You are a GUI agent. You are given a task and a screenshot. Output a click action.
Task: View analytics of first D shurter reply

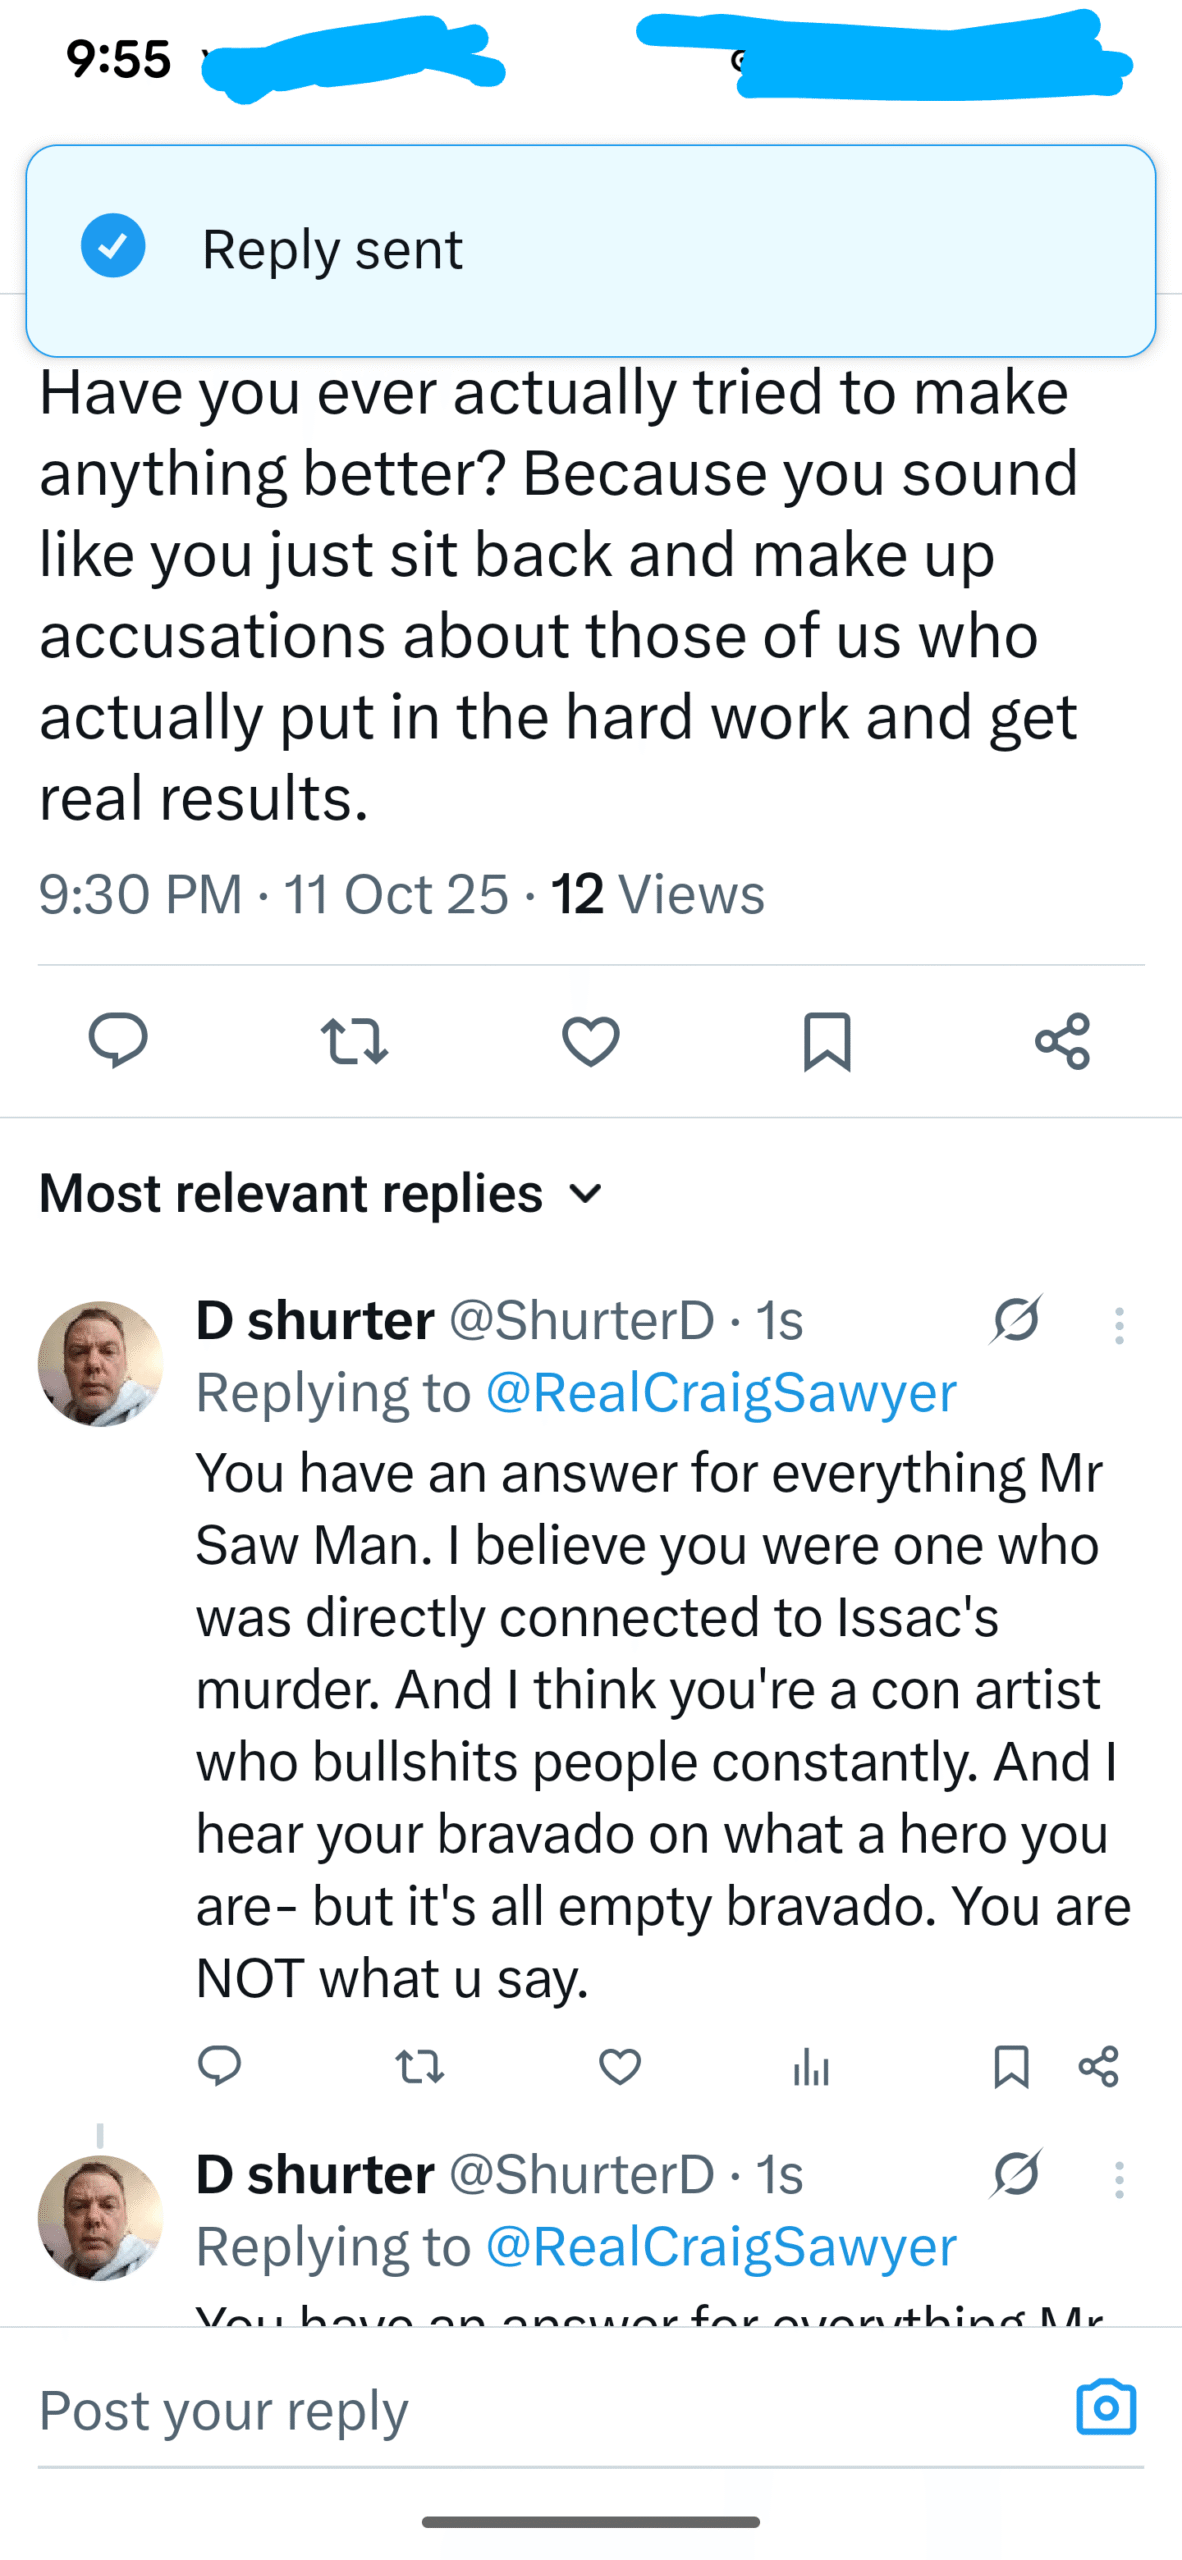point(811,2066)
